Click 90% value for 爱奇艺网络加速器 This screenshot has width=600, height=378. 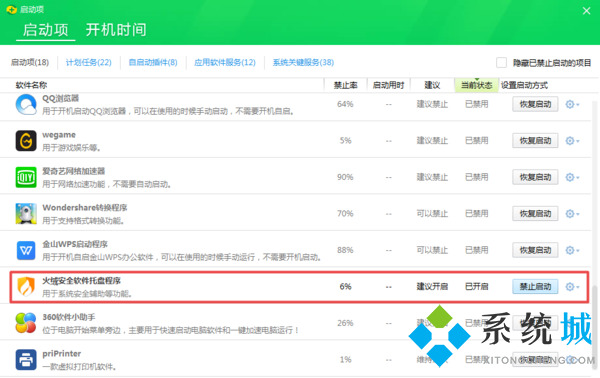click(x=345, y=177)
